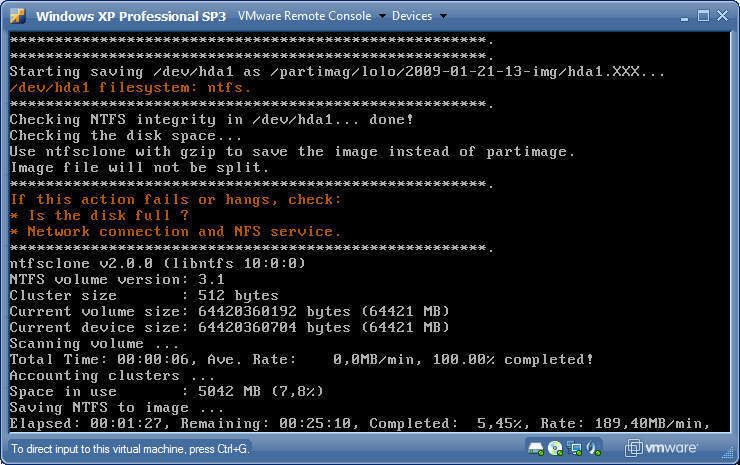Click the 'Scanning volume ...' line
Image resolution: width=740 pixels, height=465 pixels.
click(94, 344)
